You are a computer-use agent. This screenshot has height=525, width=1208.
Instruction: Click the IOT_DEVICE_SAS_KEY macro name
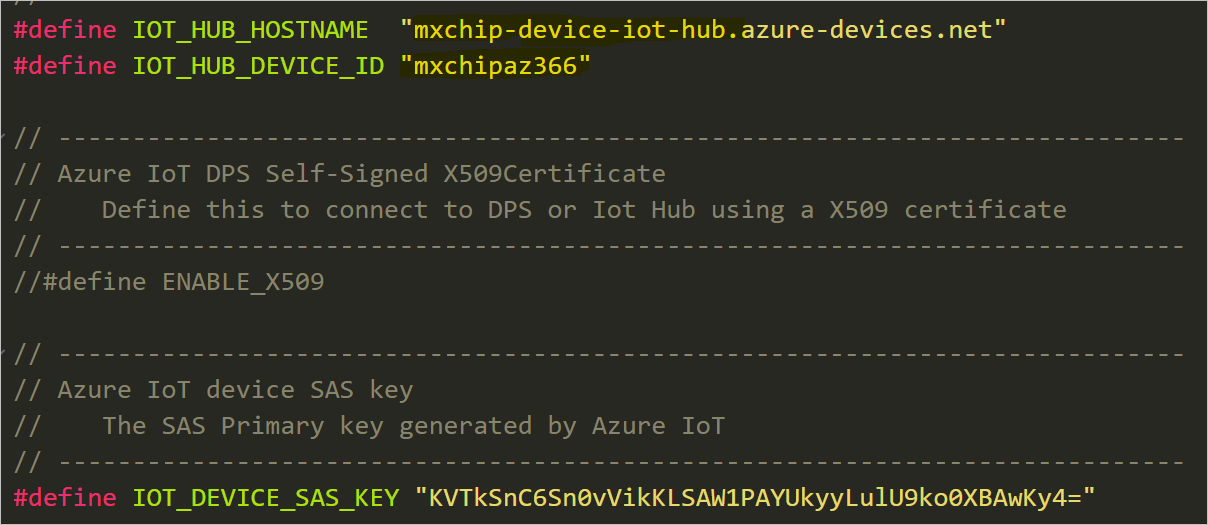[266, 497]
